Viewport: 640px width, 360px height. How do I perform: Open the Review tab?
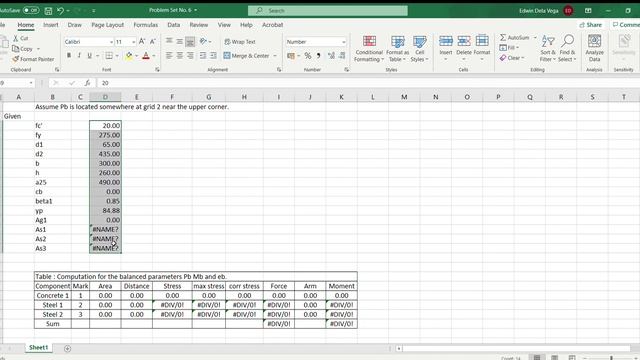(x=198, y=25)
